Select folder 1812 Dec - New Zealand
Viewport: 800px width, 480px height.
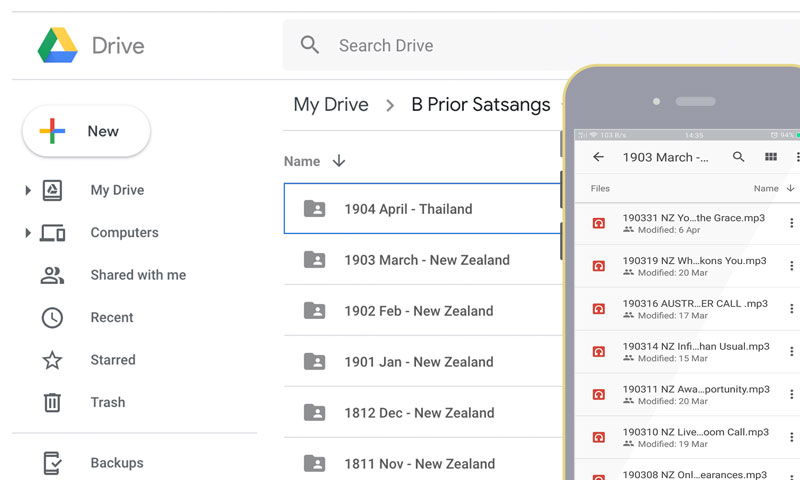coord(422,413)
